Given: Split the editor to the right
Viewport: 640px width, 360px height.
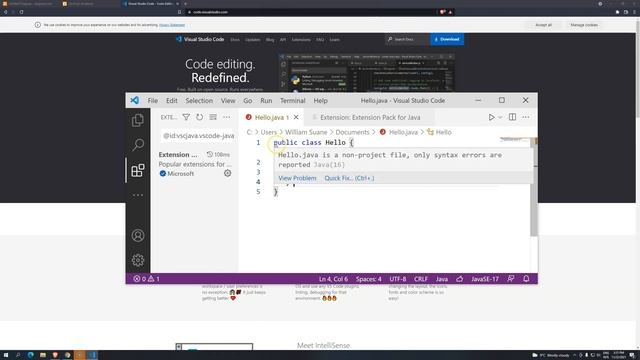Looking at the screenshot, I should click(x=512, y=117).
